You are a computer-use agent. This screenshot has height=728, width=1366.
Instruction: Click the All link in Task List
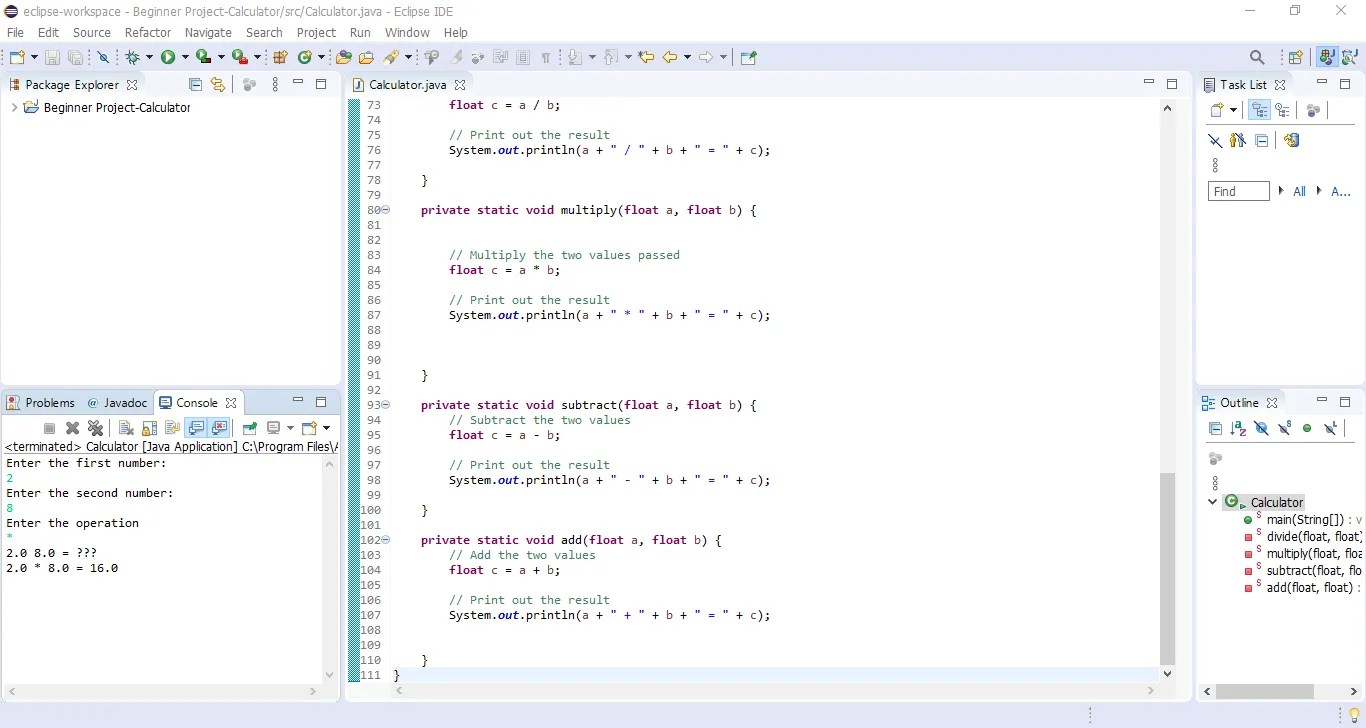tap(1299, 191)
